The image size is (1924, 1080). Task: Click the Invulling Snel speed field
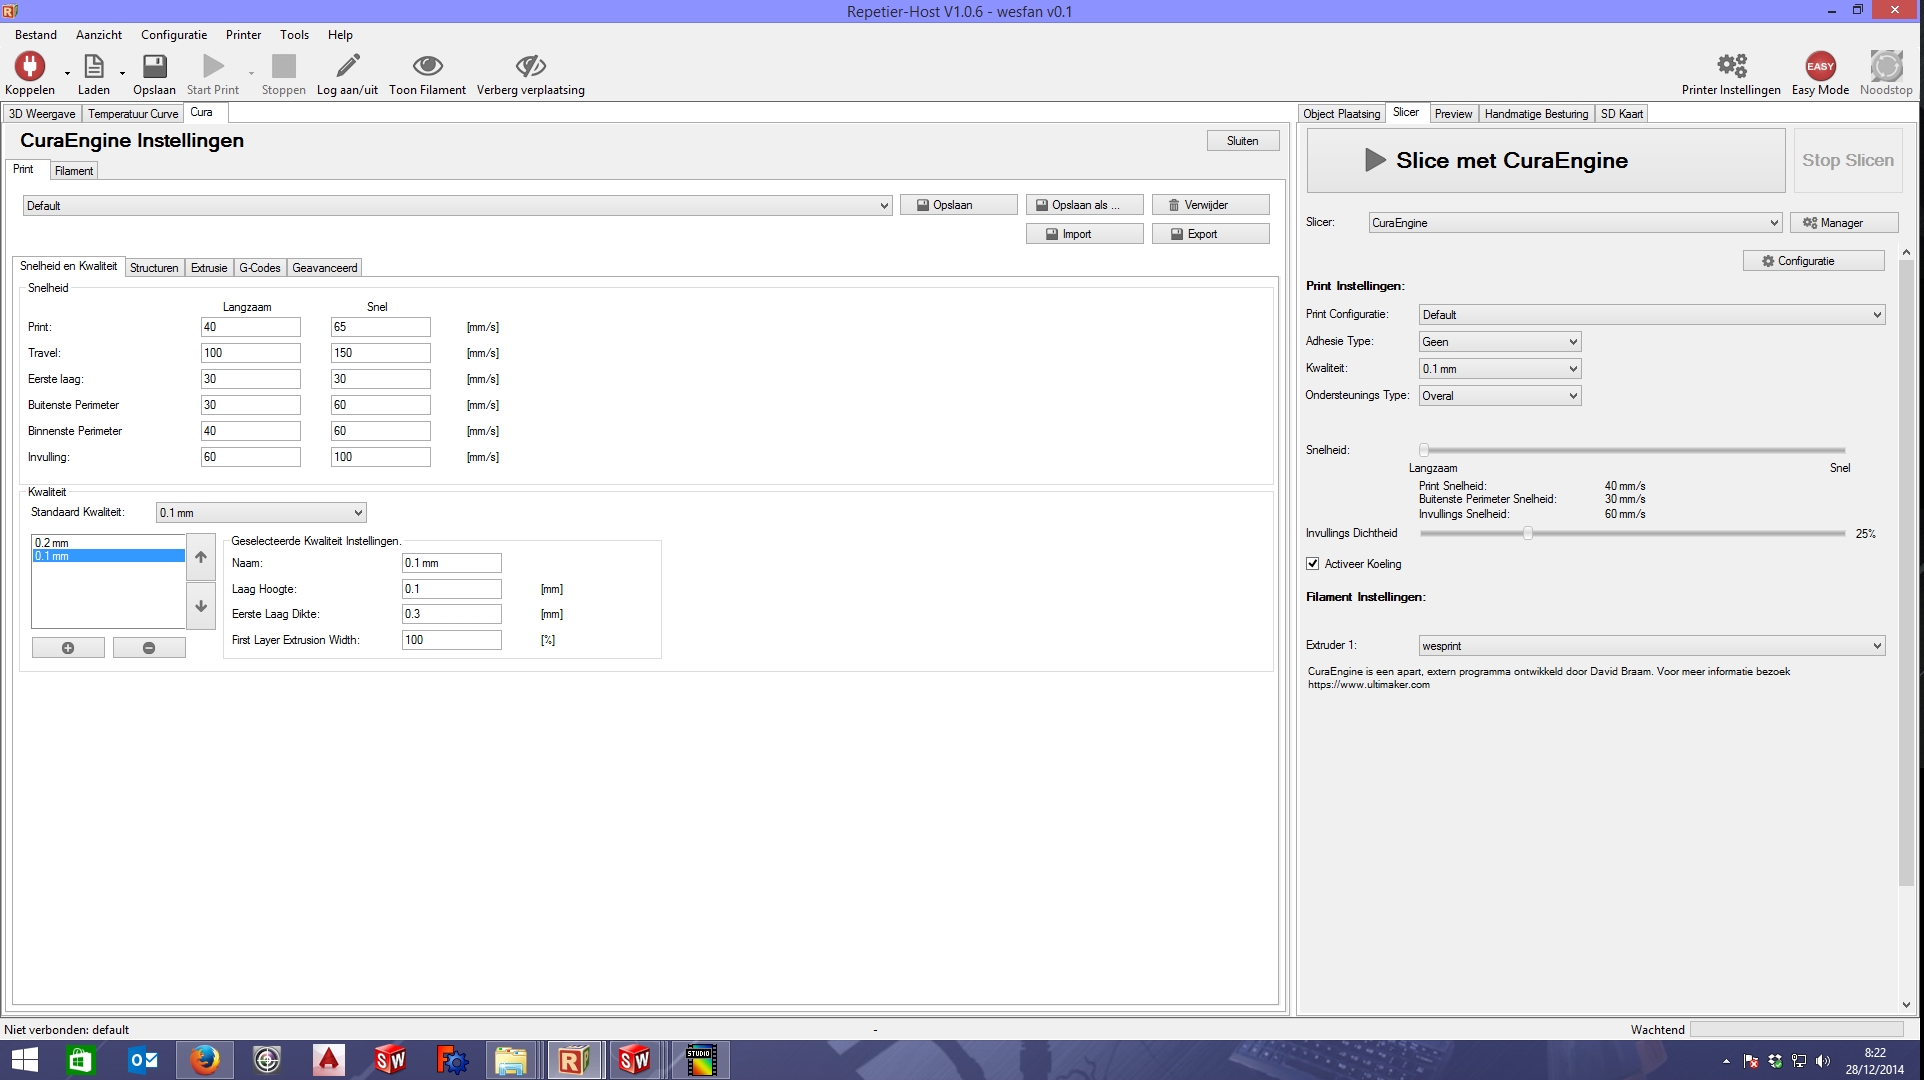click(380, 457)
